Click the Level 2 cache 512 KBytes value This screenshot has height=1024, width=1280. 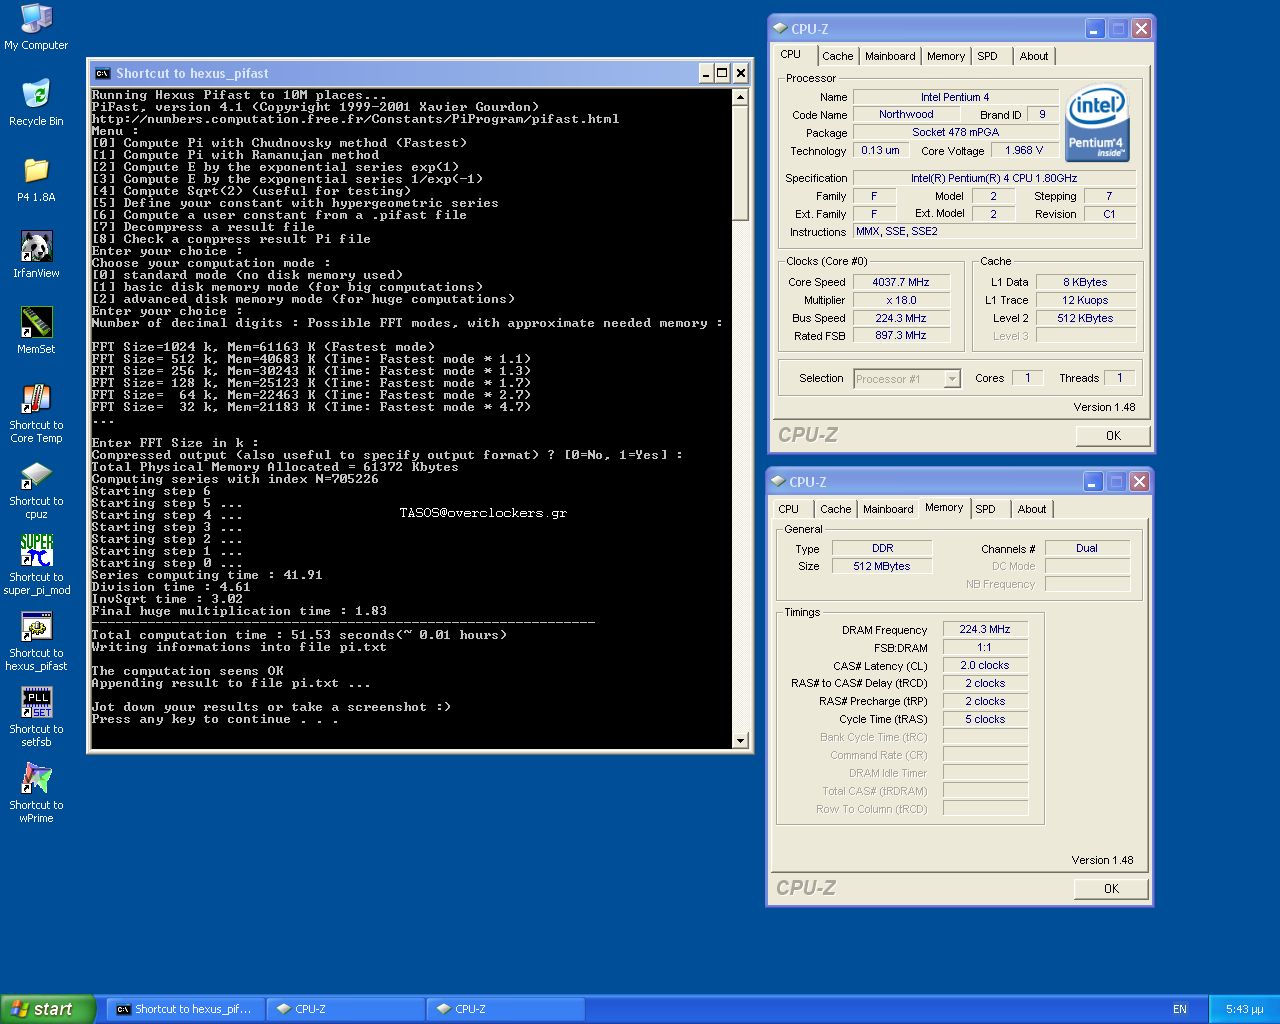pos(1085,318)
